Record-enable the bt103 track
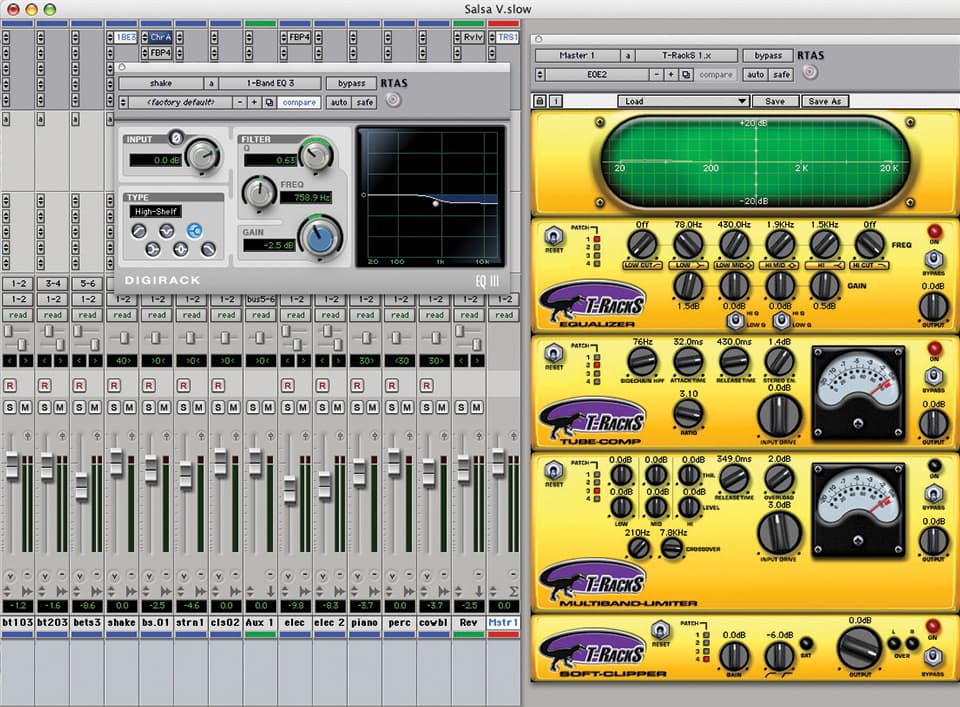This screenshot has height=707, width=960. pyautogui.click(x=9, y=385)
